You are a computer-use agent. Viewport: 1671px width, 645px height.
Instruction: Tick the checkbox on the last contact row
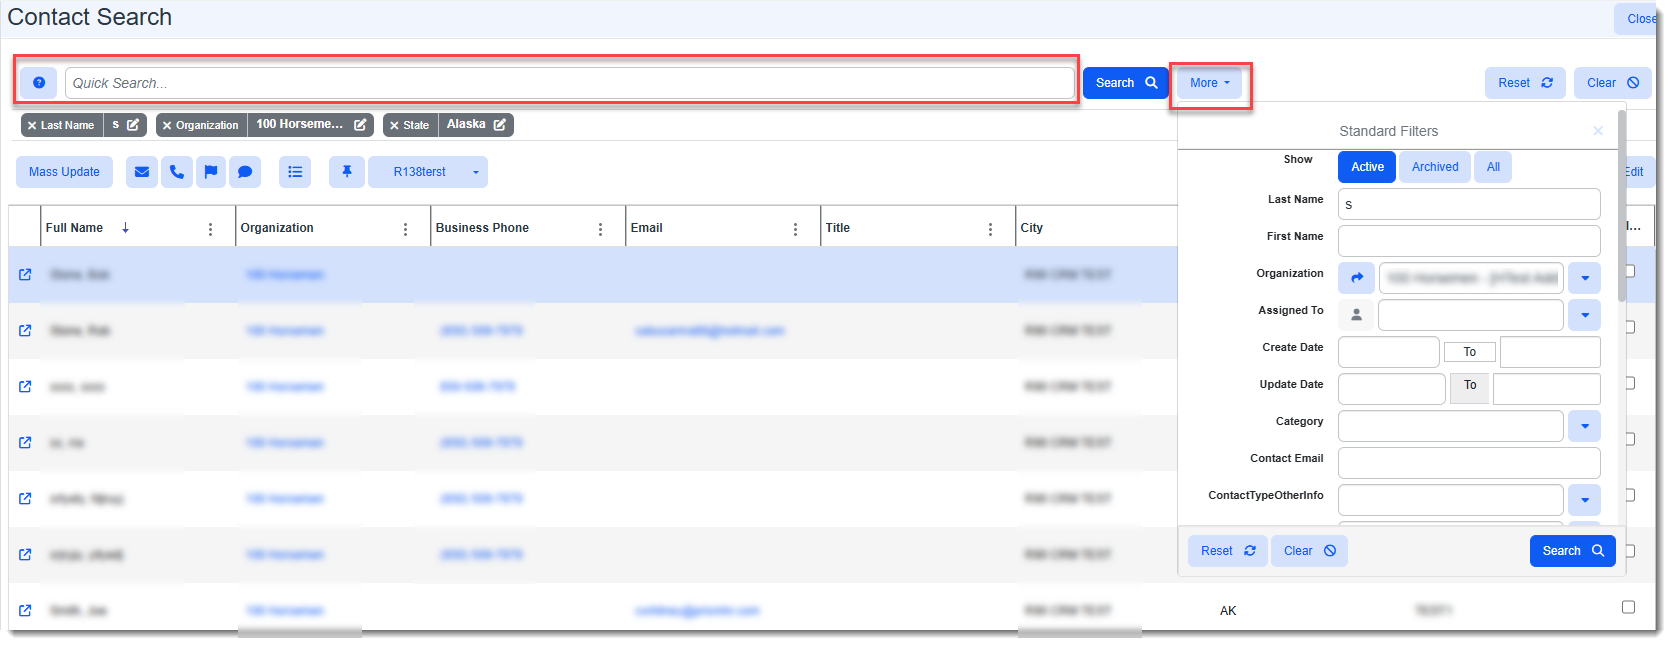coord(1628,607)
